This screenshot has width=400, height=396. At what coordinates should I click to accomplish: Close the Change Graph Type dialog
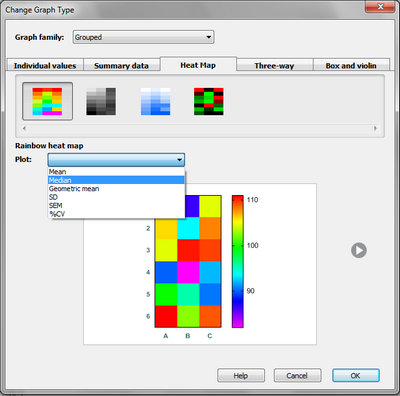pyautogui.click(x=380, y=7)
